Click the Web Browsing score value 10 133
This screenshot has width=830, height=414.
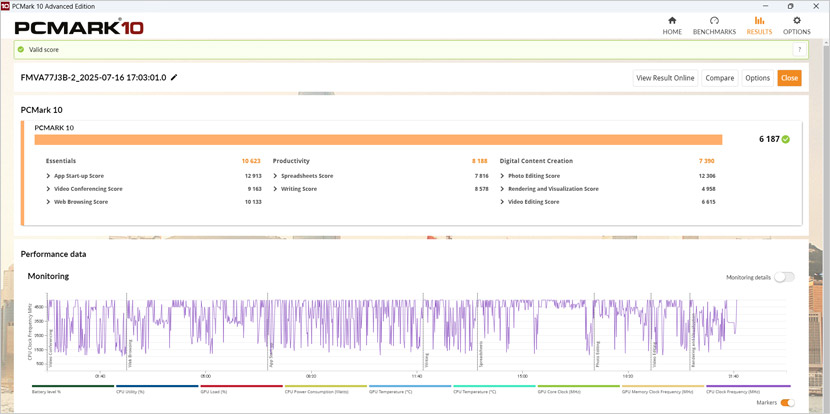click(253, 202)
